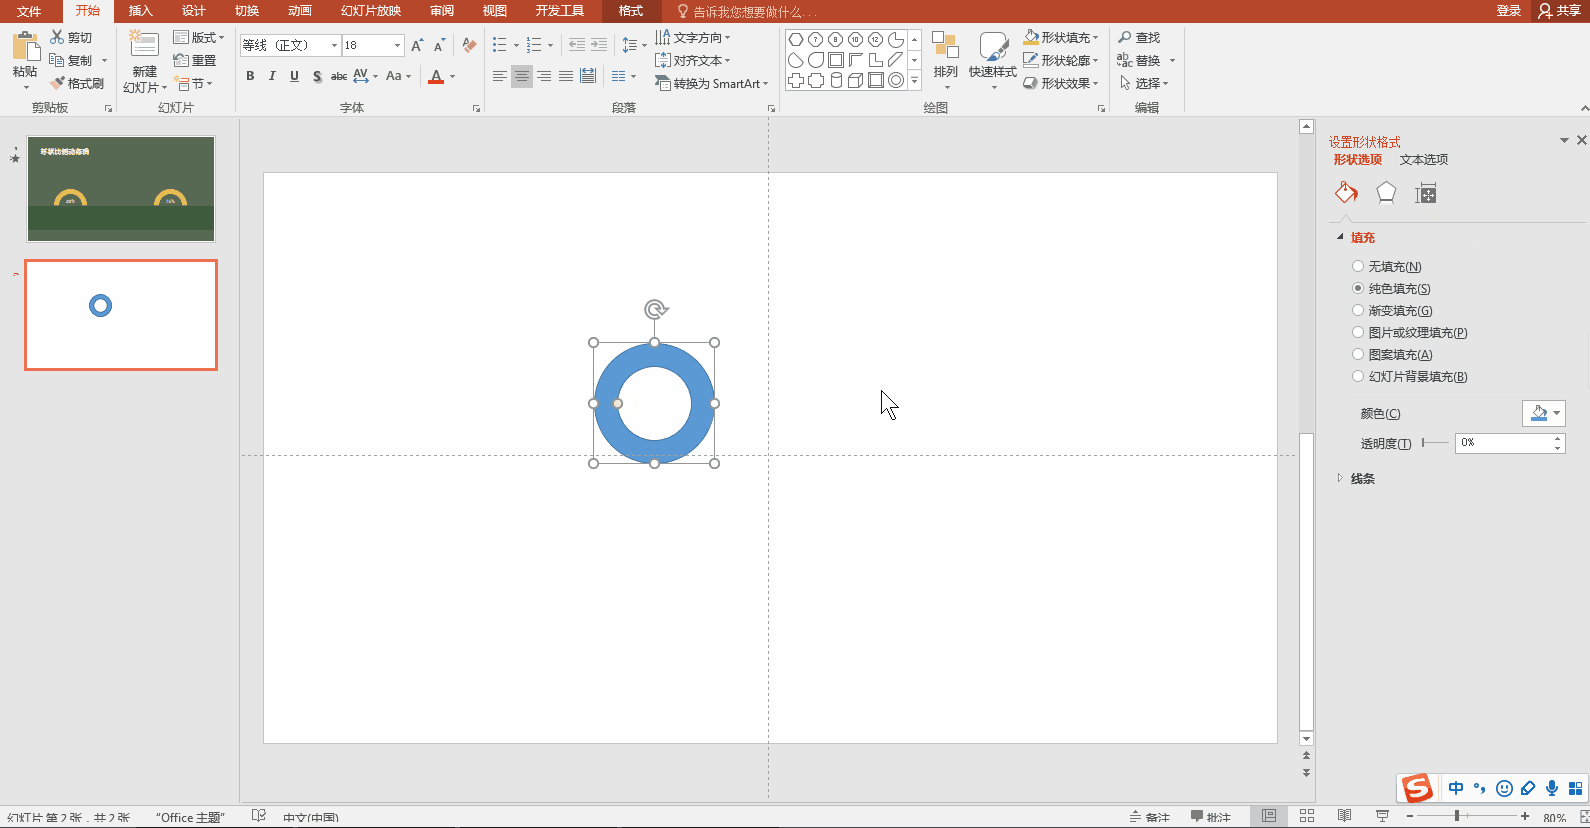Click the Cut (剪切) scissors icon
The image size is (1590, 828).
click(57, 37)
